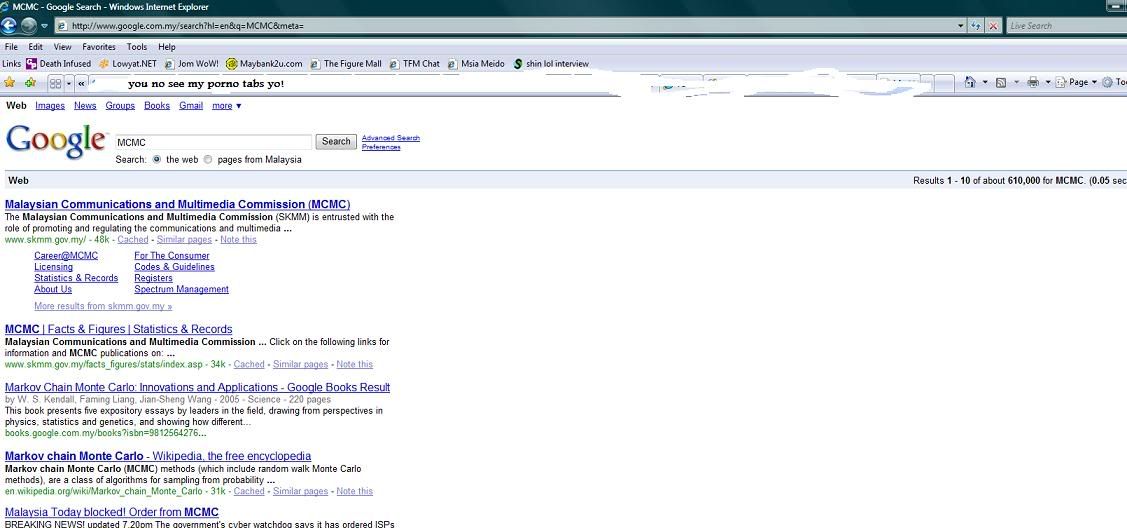Open the Quick Tabs grid view

(x=56, y=83)
